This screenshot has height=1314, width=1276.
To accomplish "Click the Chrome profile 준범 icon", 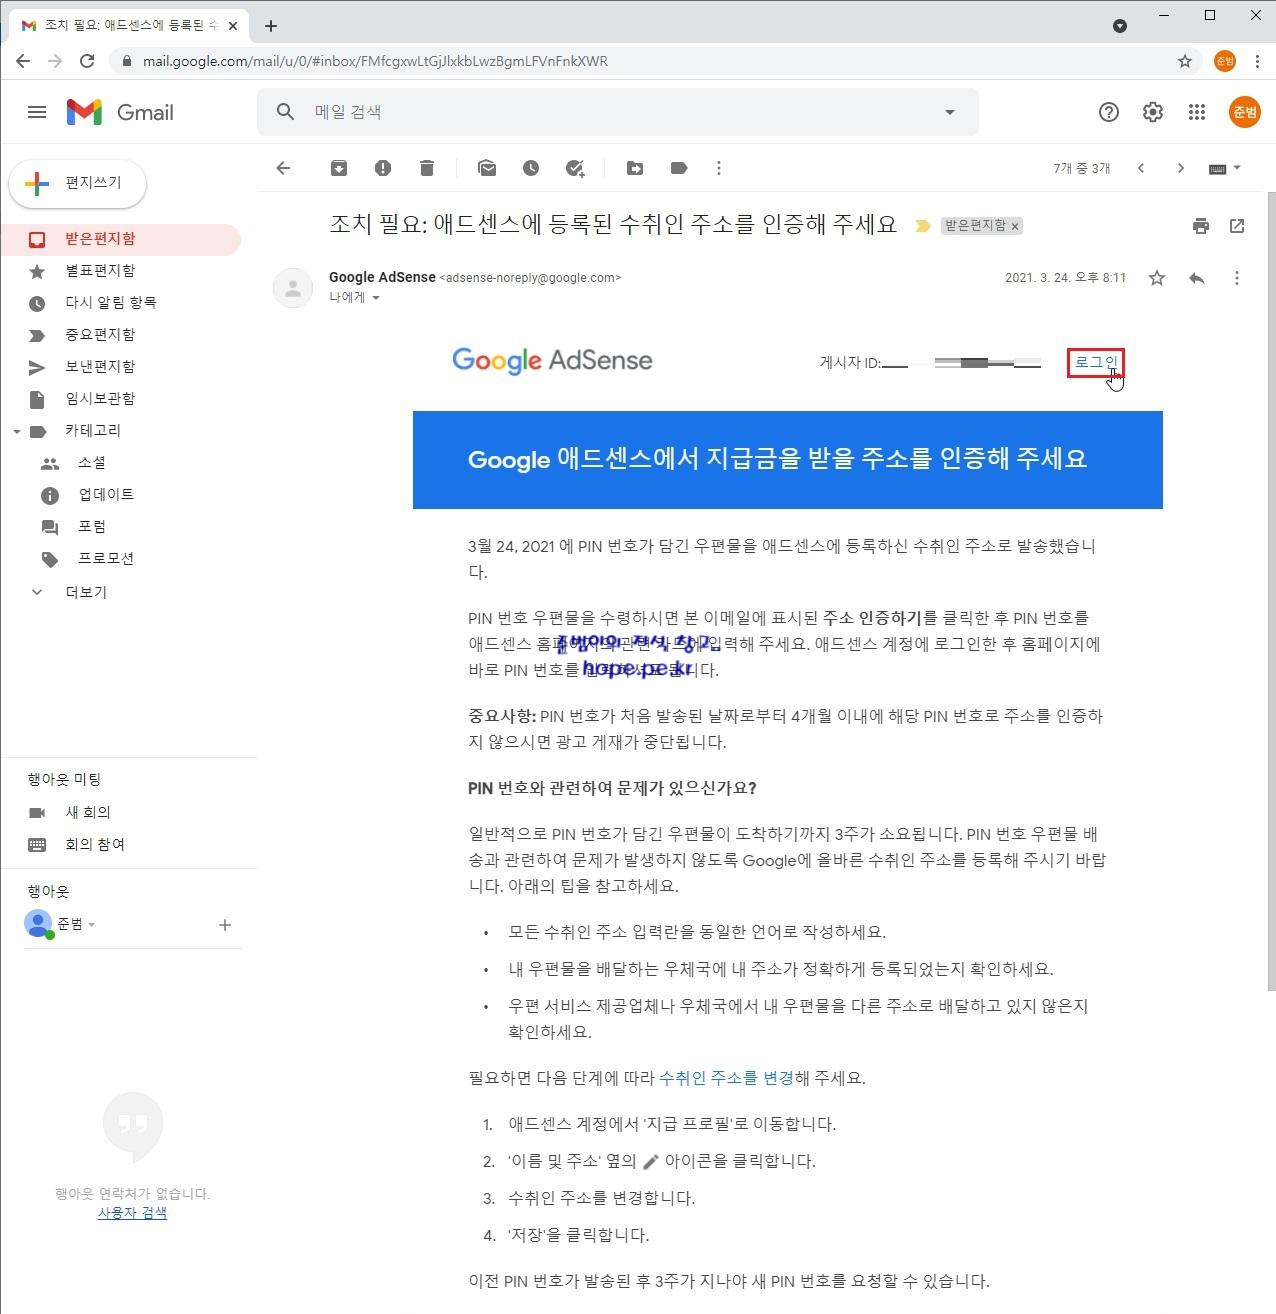I will point(1225,61).
